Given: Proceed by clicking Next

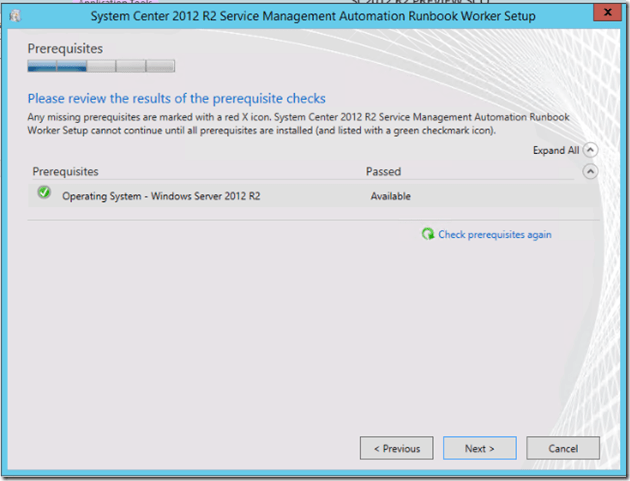Looking at the screenshot, I should click(x=480, y=448).
